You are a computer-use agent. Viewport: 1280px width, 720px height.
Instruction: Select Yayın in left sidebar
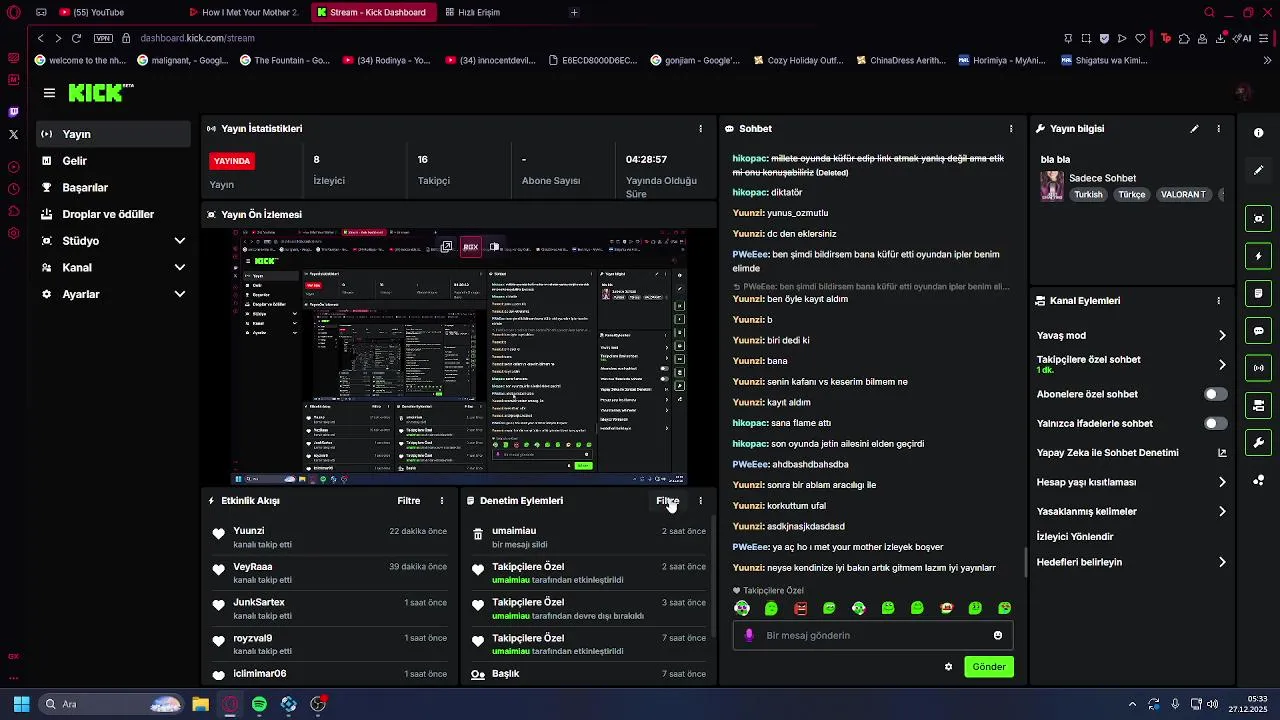[114, 134]
